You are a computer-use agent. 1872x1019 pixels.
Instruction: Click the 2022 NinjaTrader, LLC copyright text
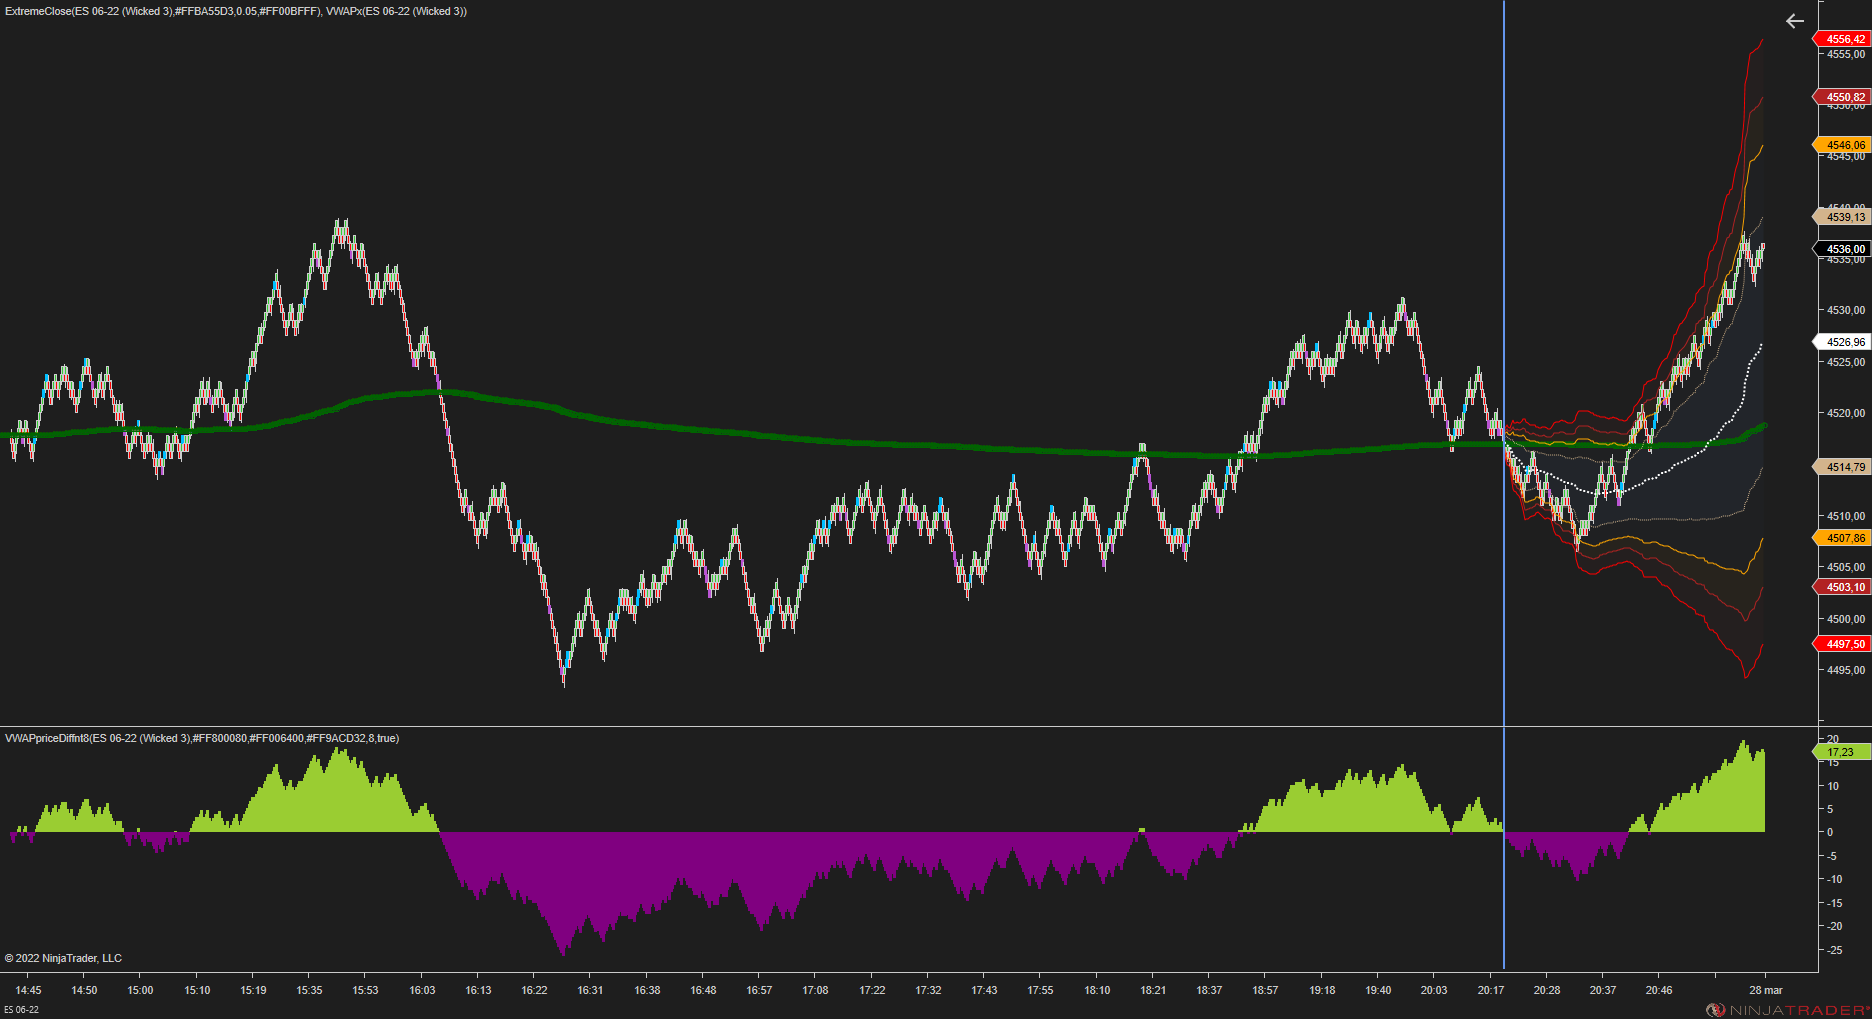click(x=63, y=958)
